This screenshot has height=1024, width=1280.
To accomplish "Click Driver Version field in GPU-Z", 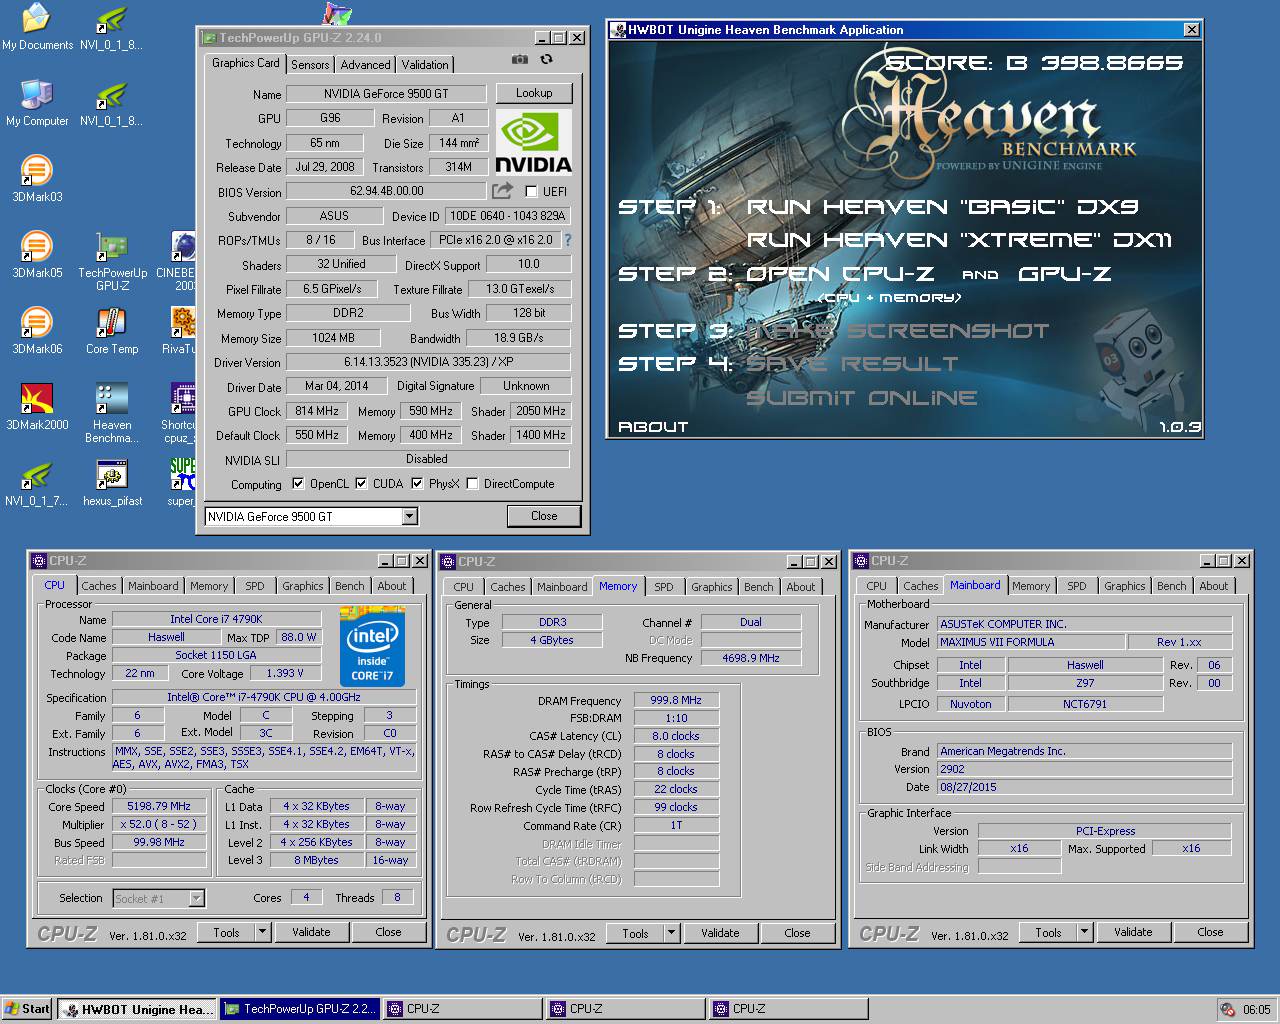I will tap(428, 362).
